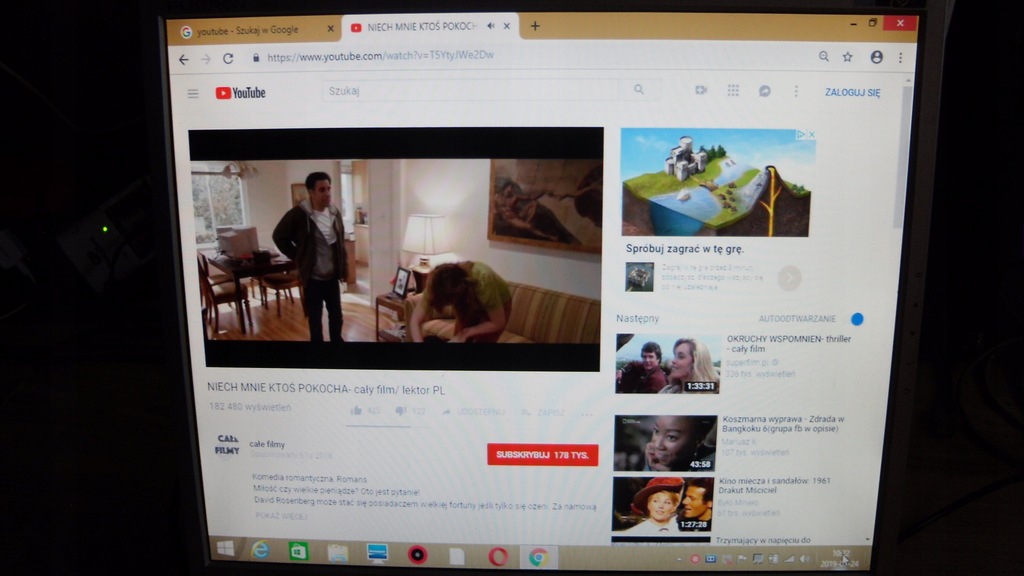Open Opera browser from taskbar

point(498,556)
